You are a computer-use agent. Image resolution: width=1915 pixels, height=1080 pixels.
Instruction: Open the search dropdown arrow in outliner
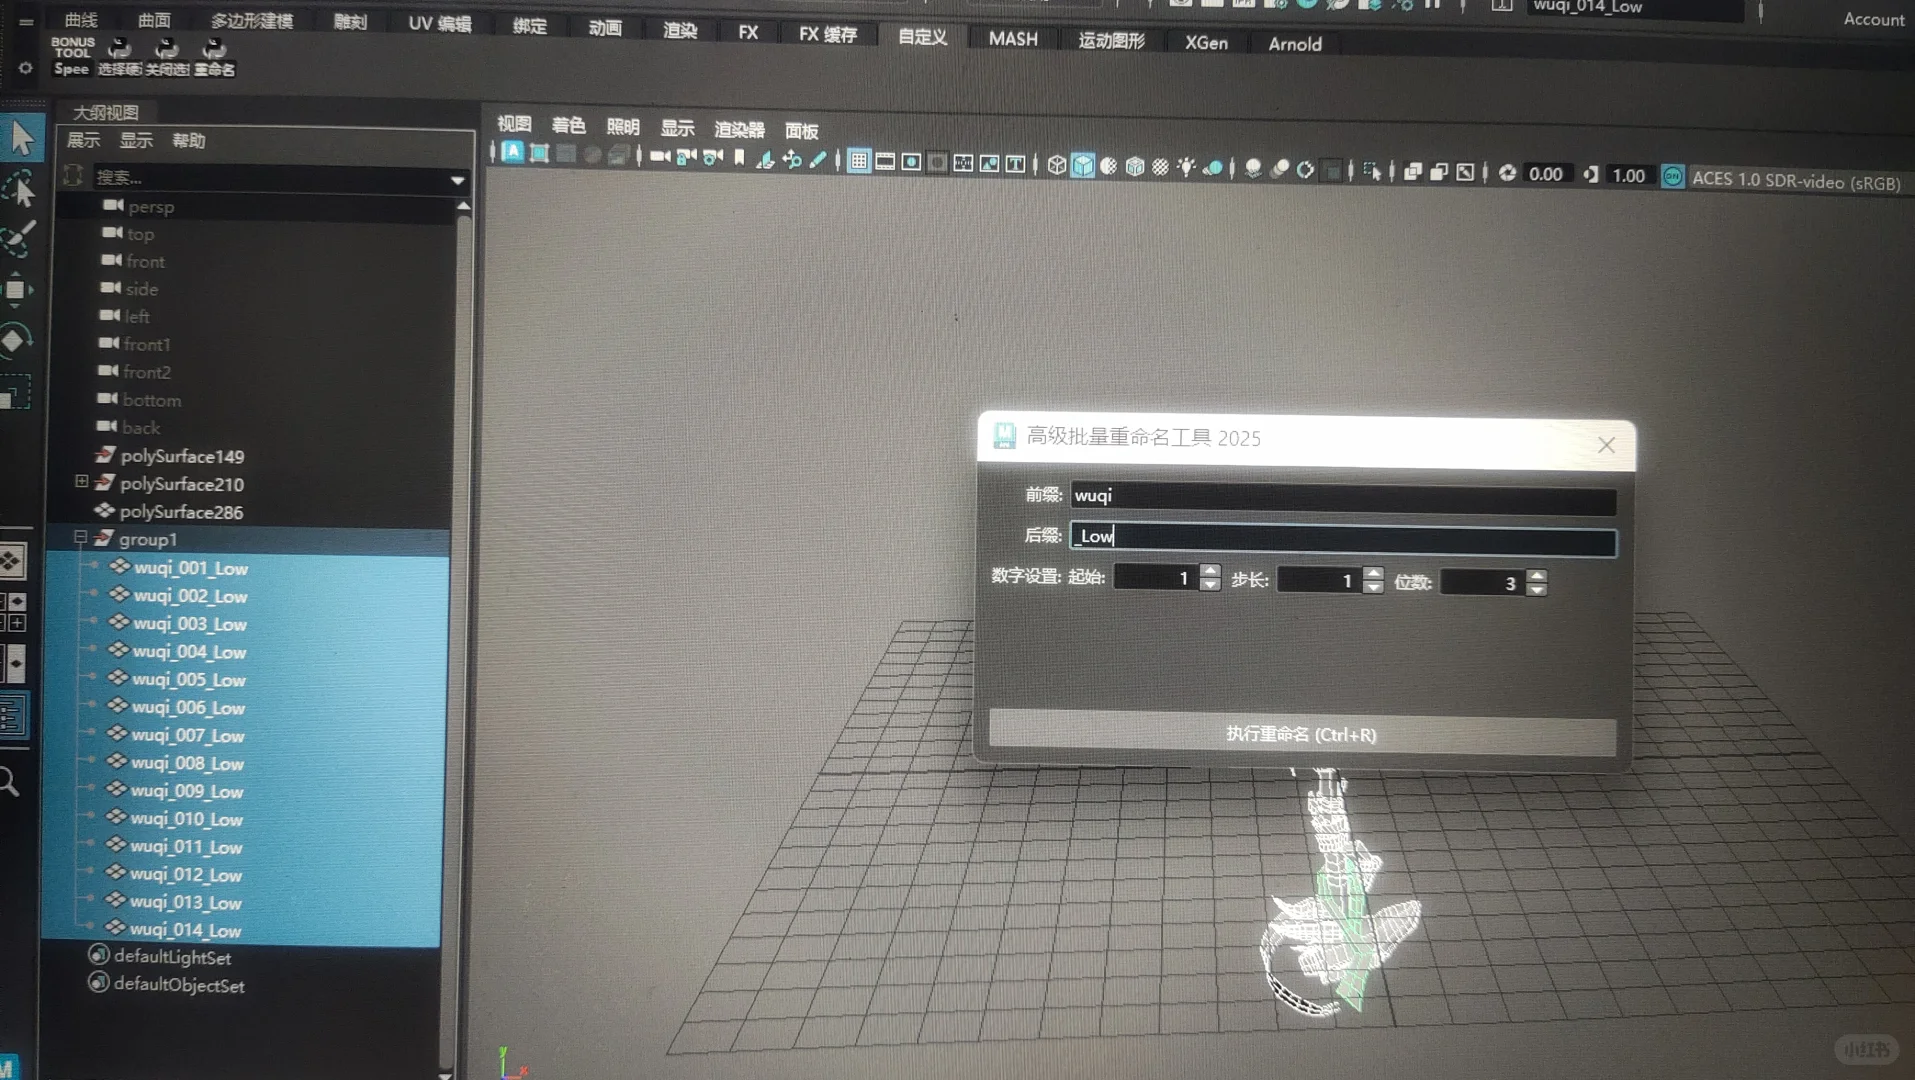pos(458,181)
